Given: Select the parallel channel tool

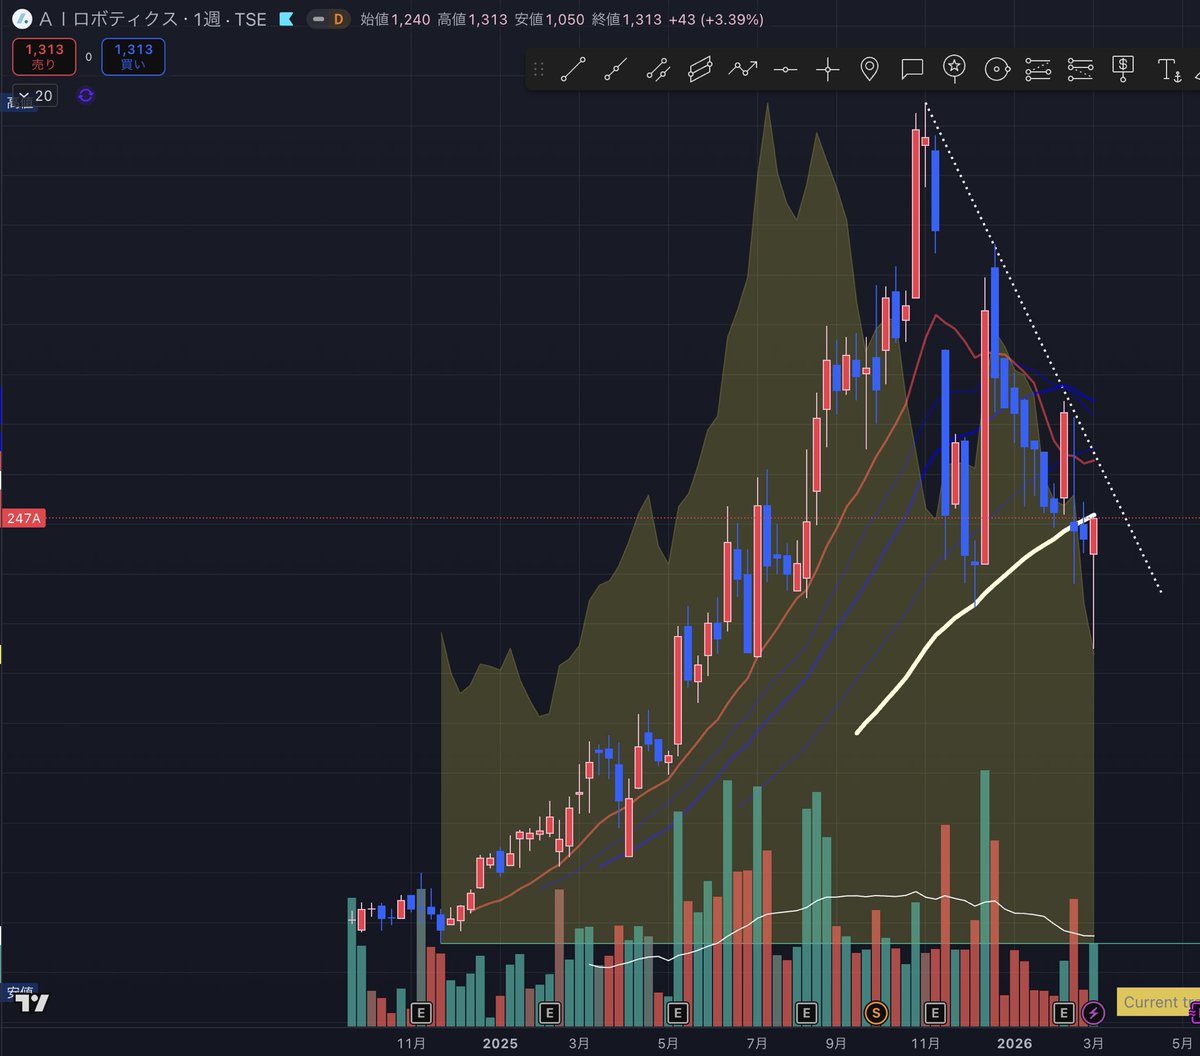Looking at the screenshot, I should click(x=700, y=69).
